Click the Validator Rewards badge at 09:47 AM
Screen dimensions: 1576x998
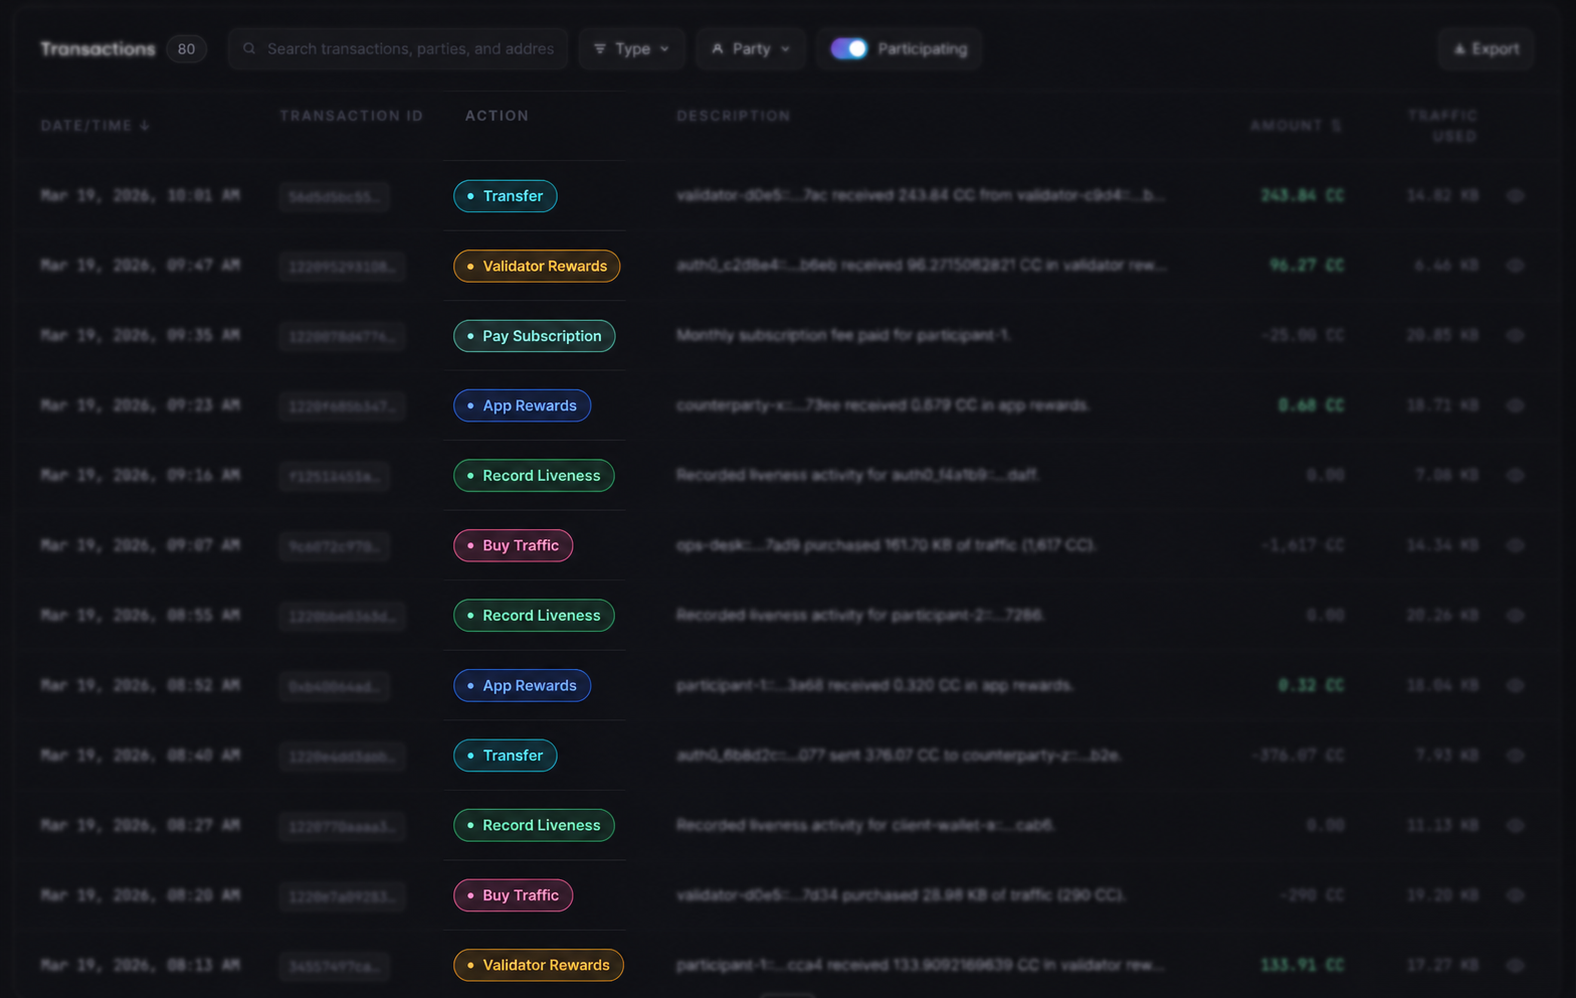pos(537,266)
